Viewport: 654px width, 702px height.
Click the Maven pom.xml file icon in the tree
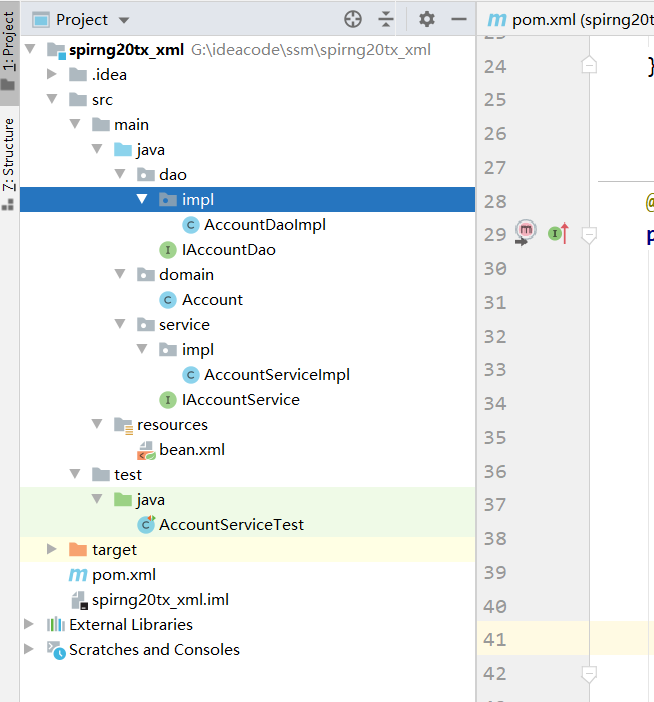[78, 575]
